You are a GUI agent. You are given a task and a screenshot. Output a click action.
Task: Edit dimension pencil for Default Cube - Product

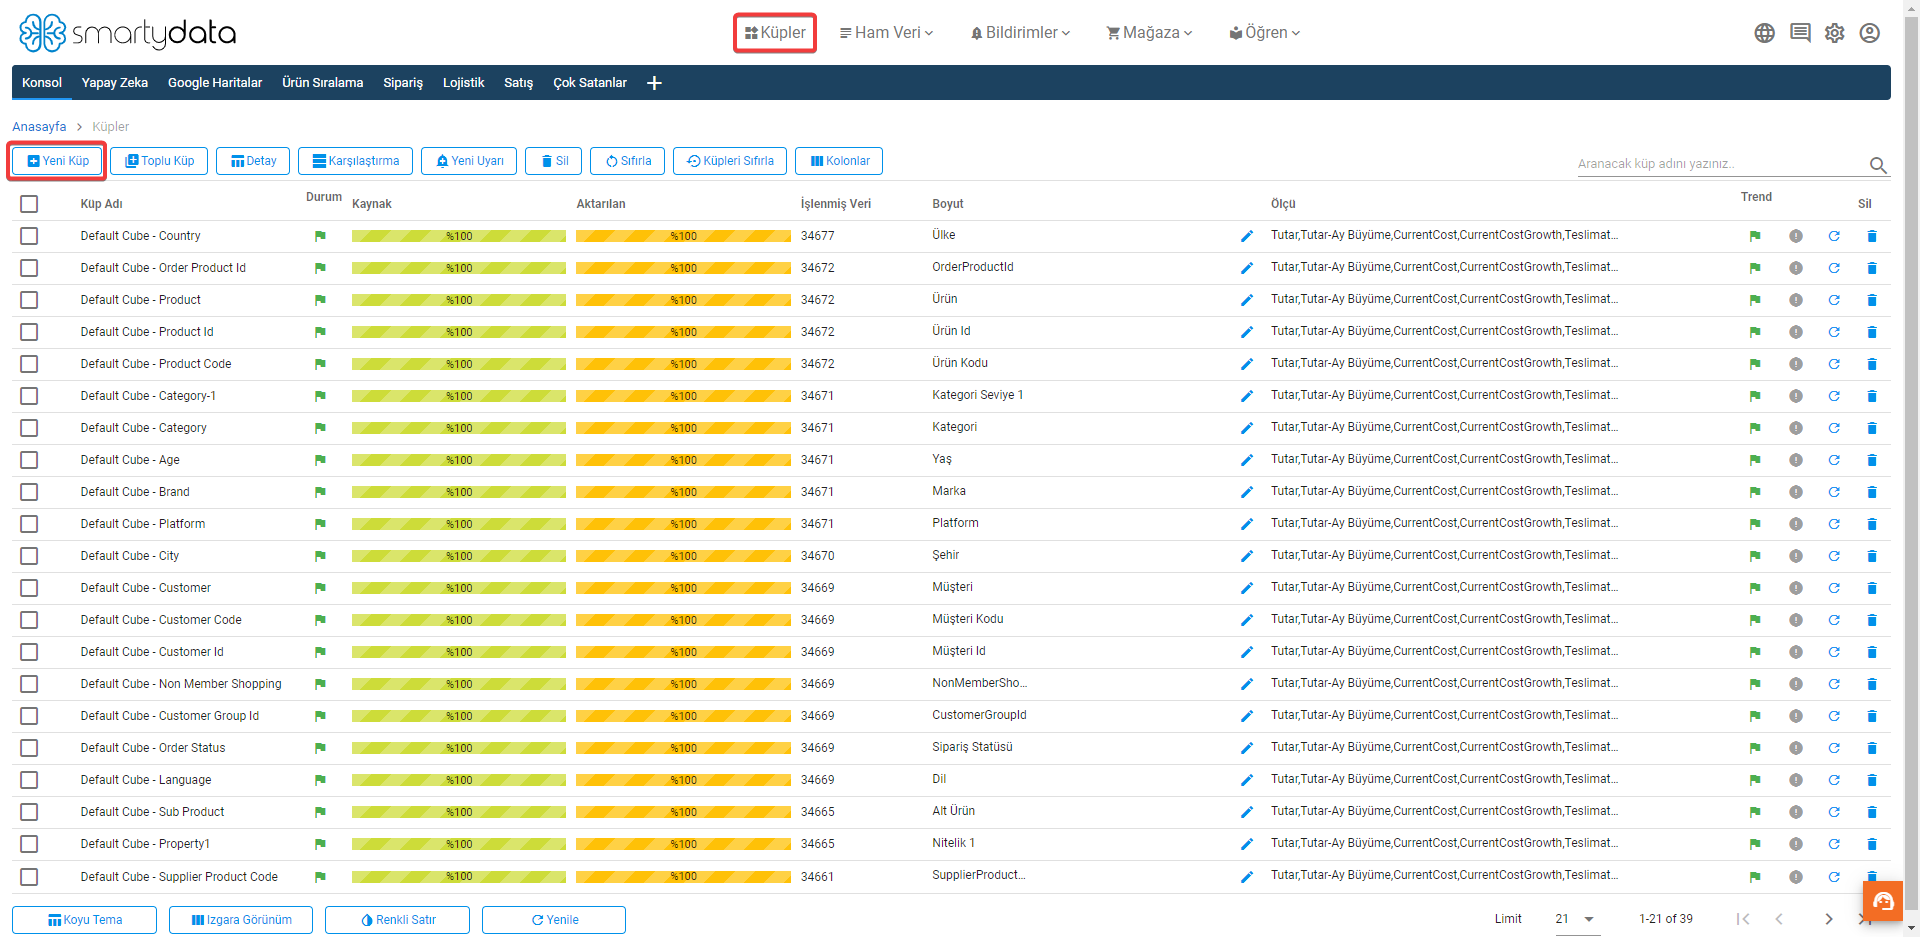tap(1246, 300)
